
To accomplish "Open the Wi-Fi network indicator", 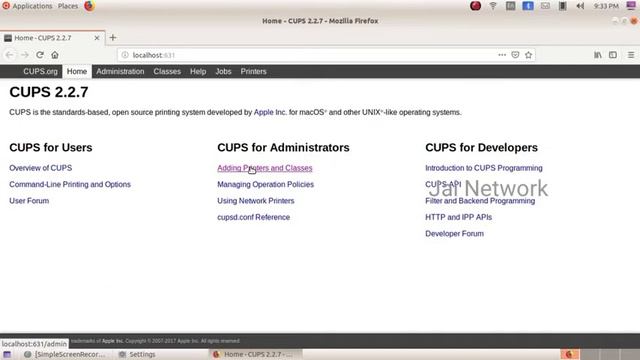I will [493, 6].
